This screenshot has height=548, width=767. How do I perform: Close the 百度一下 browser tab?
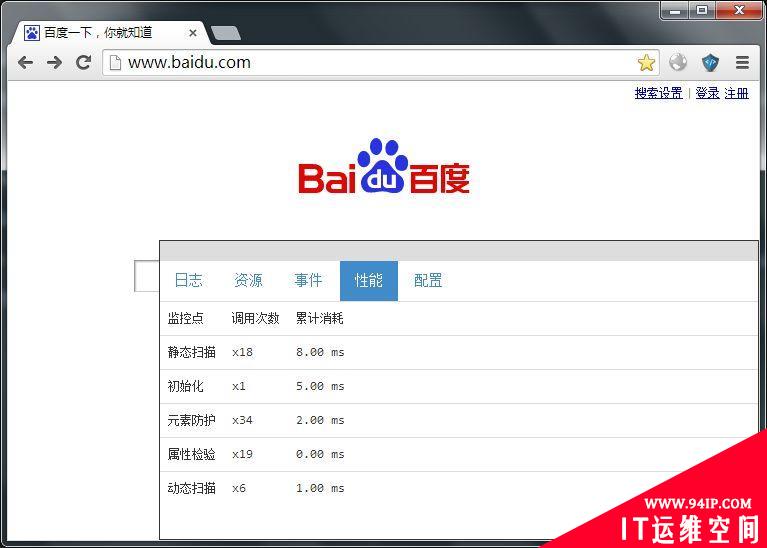point(193,33)
